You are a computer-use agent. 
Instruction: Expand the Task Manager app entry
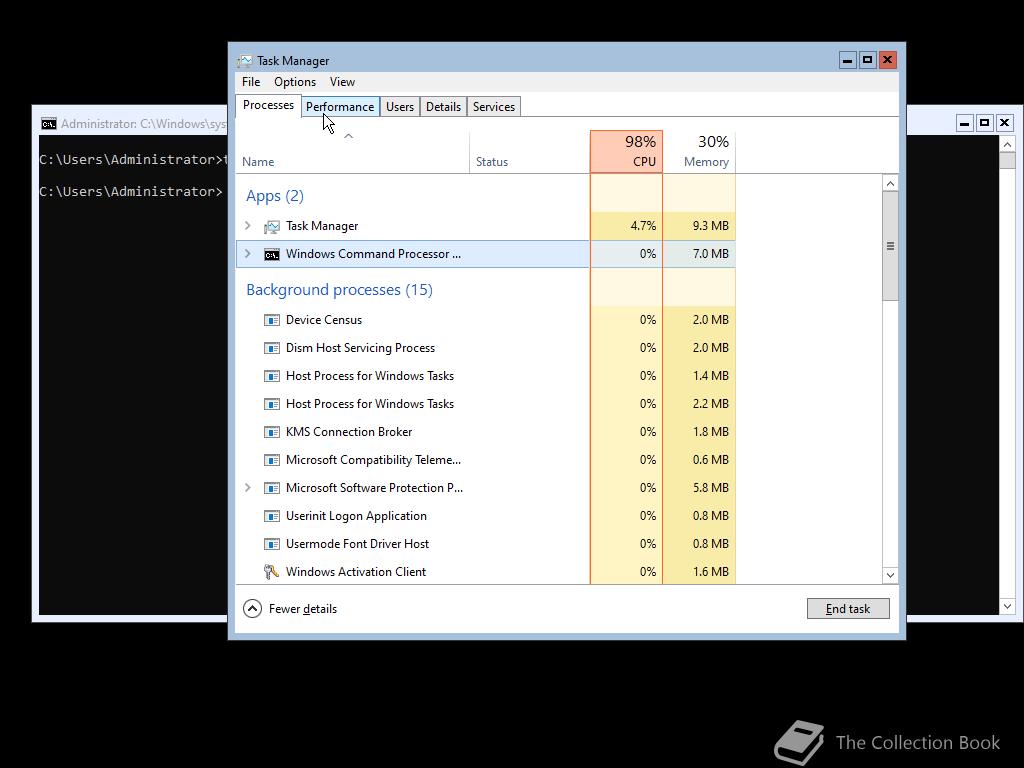click(x=248, y=226)
